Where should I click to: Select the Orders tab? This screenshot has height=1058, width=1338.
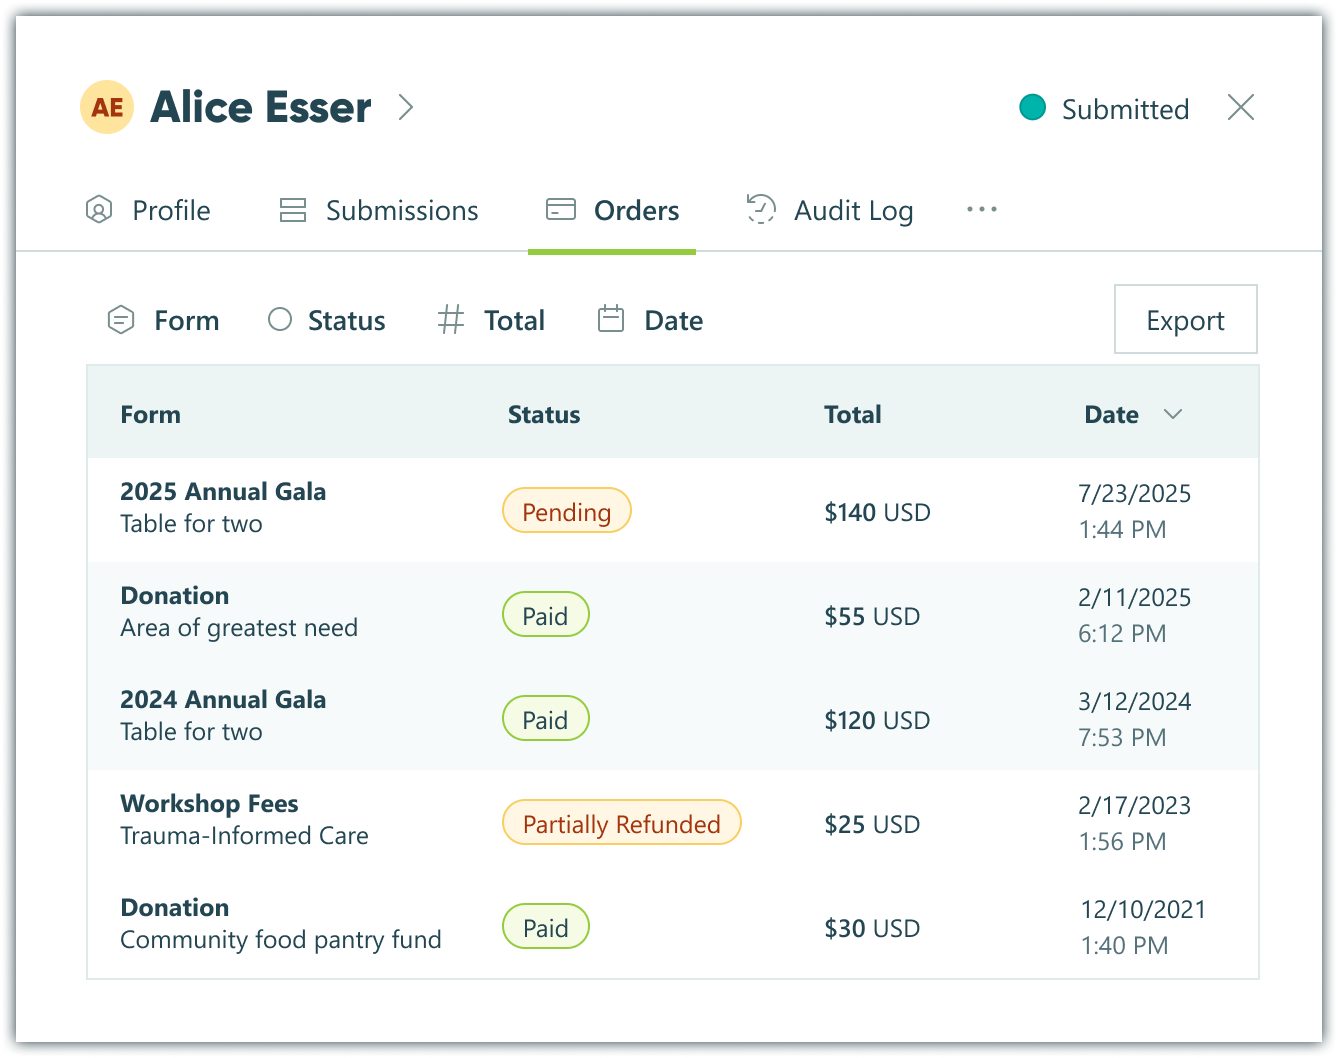point(612,210)
